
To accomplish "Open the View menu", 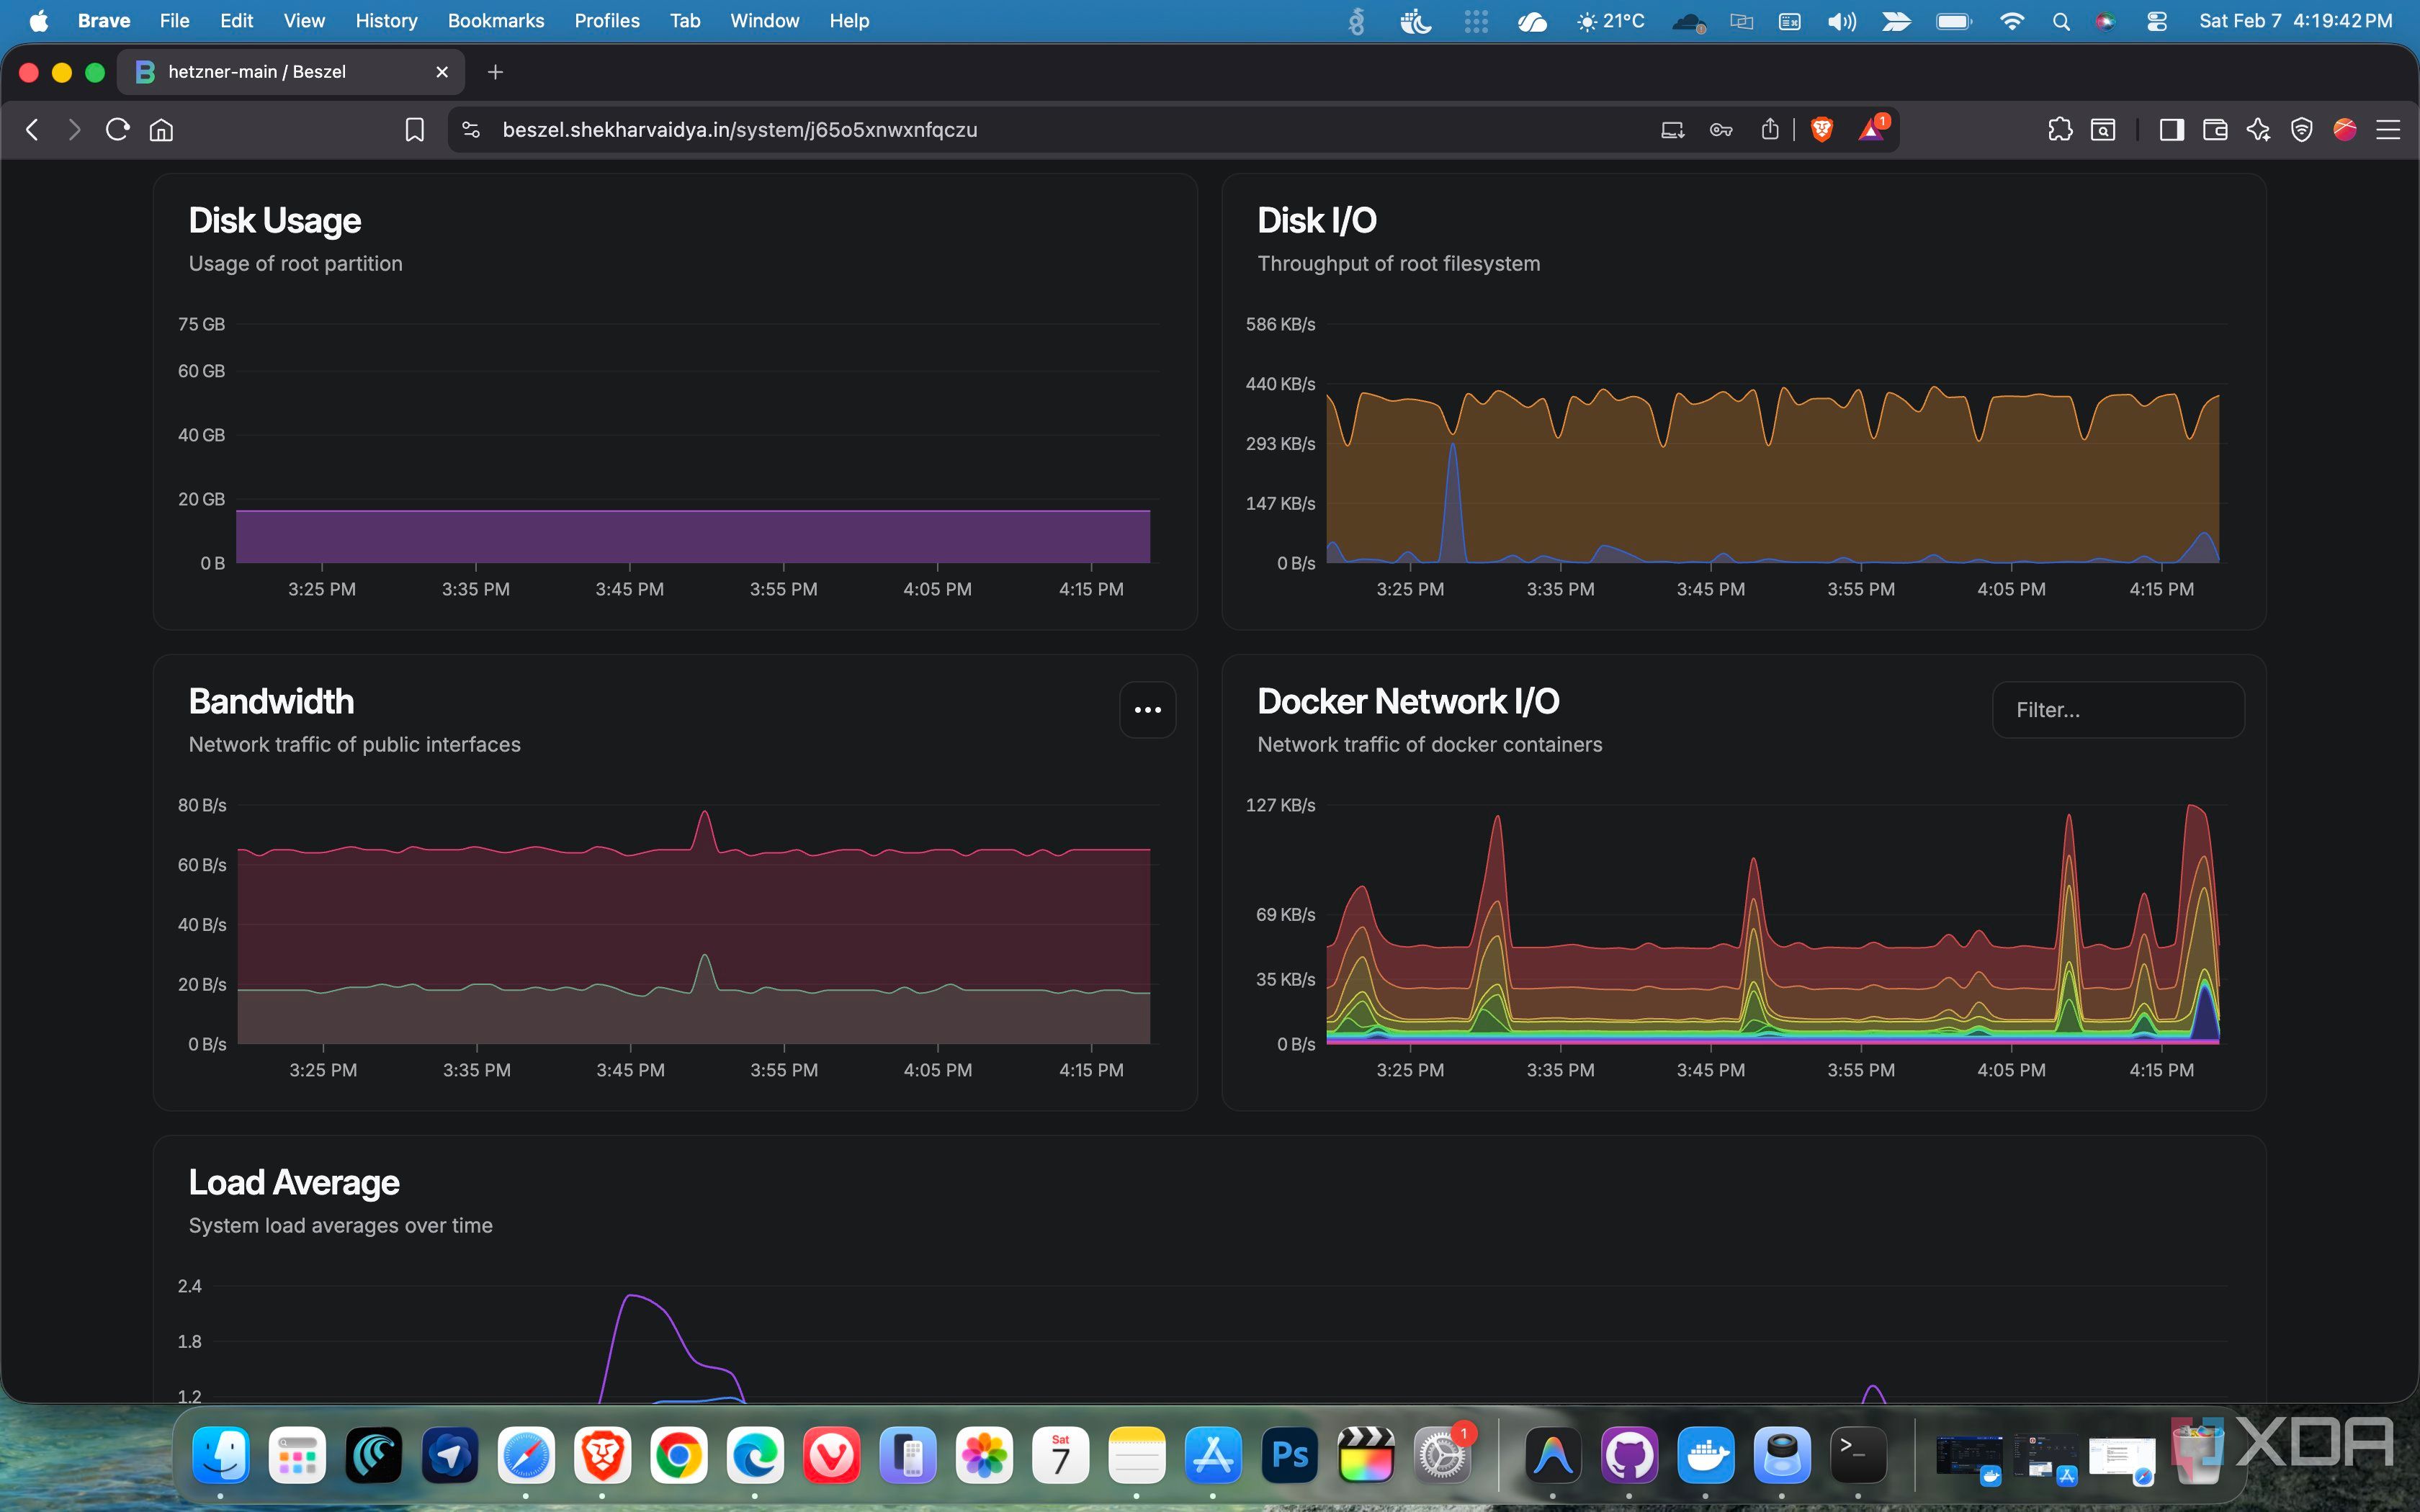I will tap(304, 21).
